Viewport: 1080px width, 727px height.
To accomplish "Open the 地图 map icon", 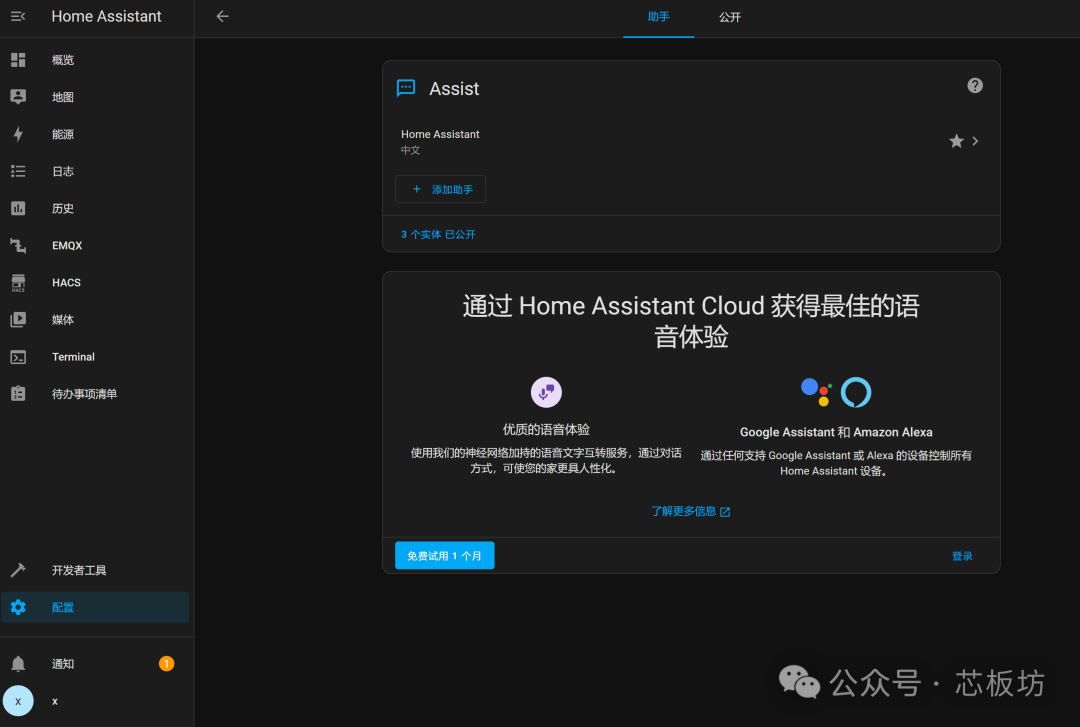I will 18,97.
